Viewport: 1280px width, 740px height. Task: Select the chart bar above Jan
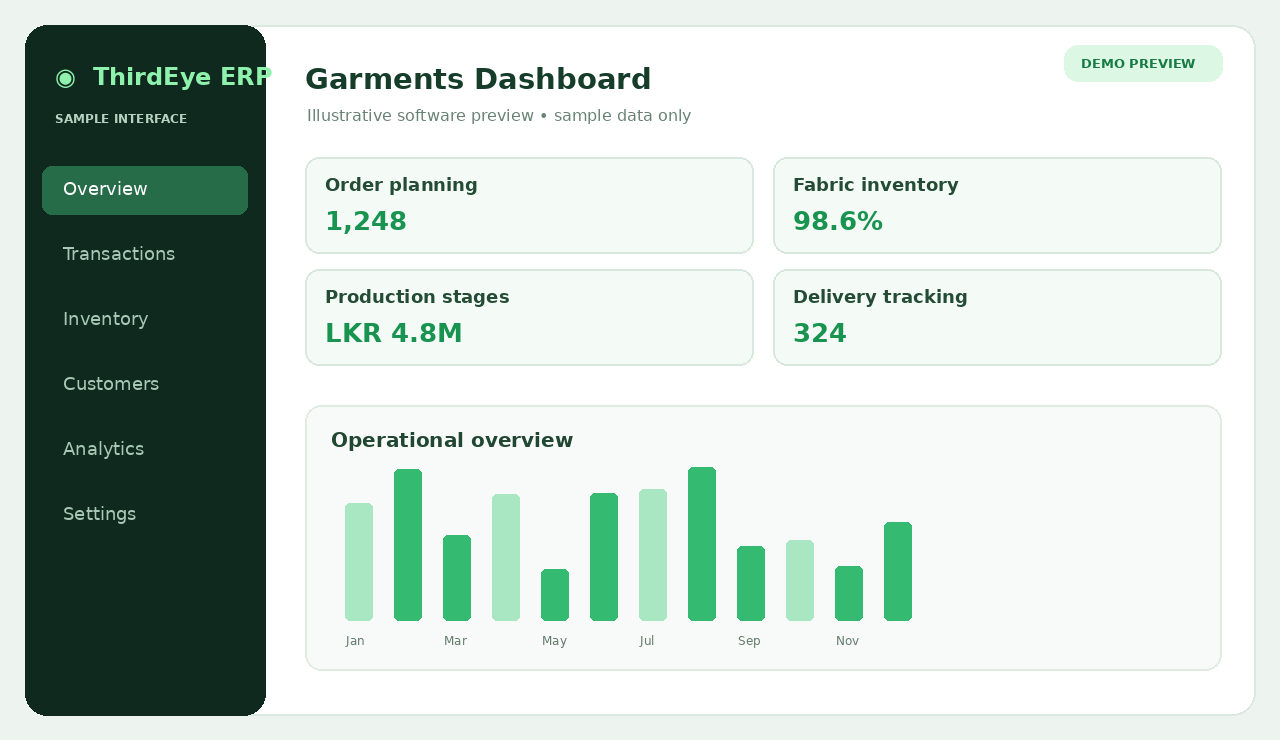pos(359,562)
